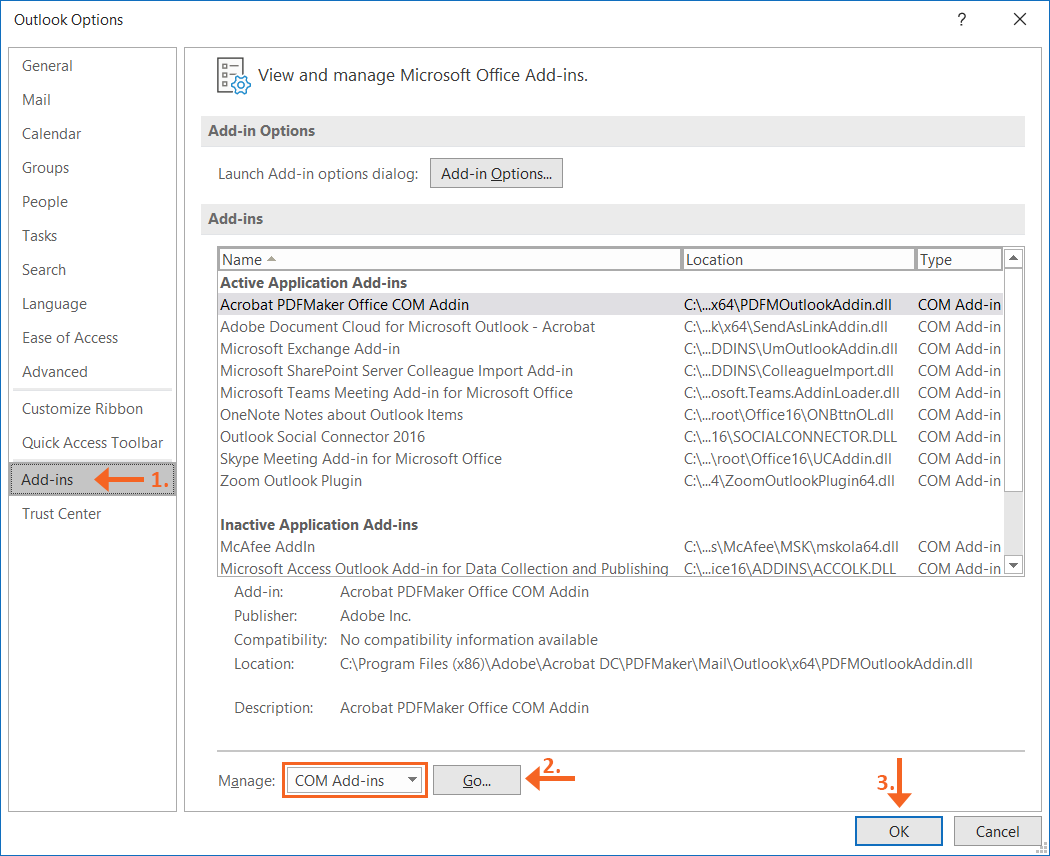Open the General options category
The height and width of the screenshot is (856, 1050).
[47, 66]
